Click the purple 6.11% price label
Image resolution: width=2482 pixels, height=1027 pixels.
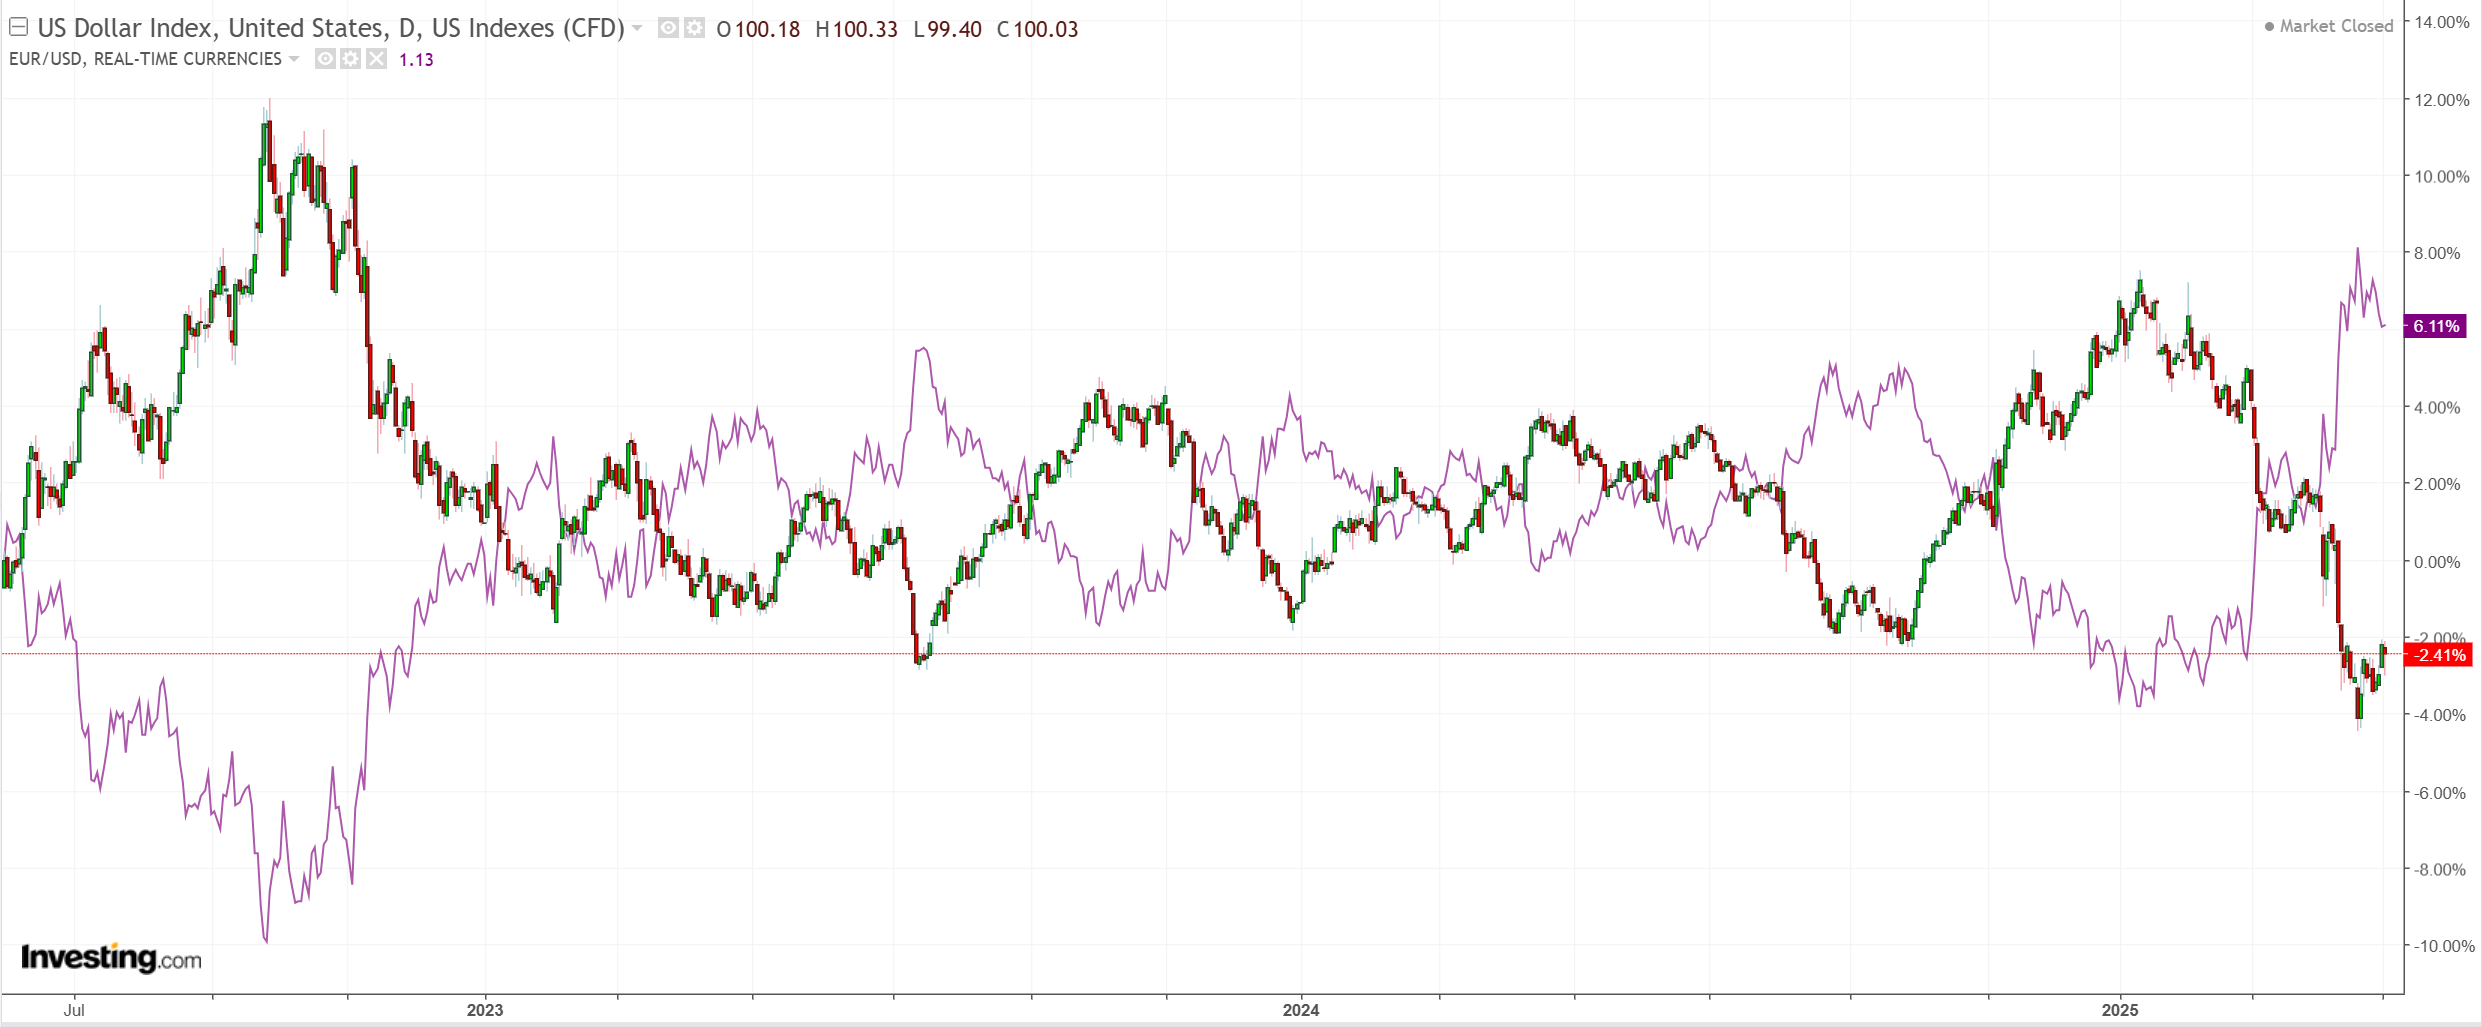point(2435,326)
